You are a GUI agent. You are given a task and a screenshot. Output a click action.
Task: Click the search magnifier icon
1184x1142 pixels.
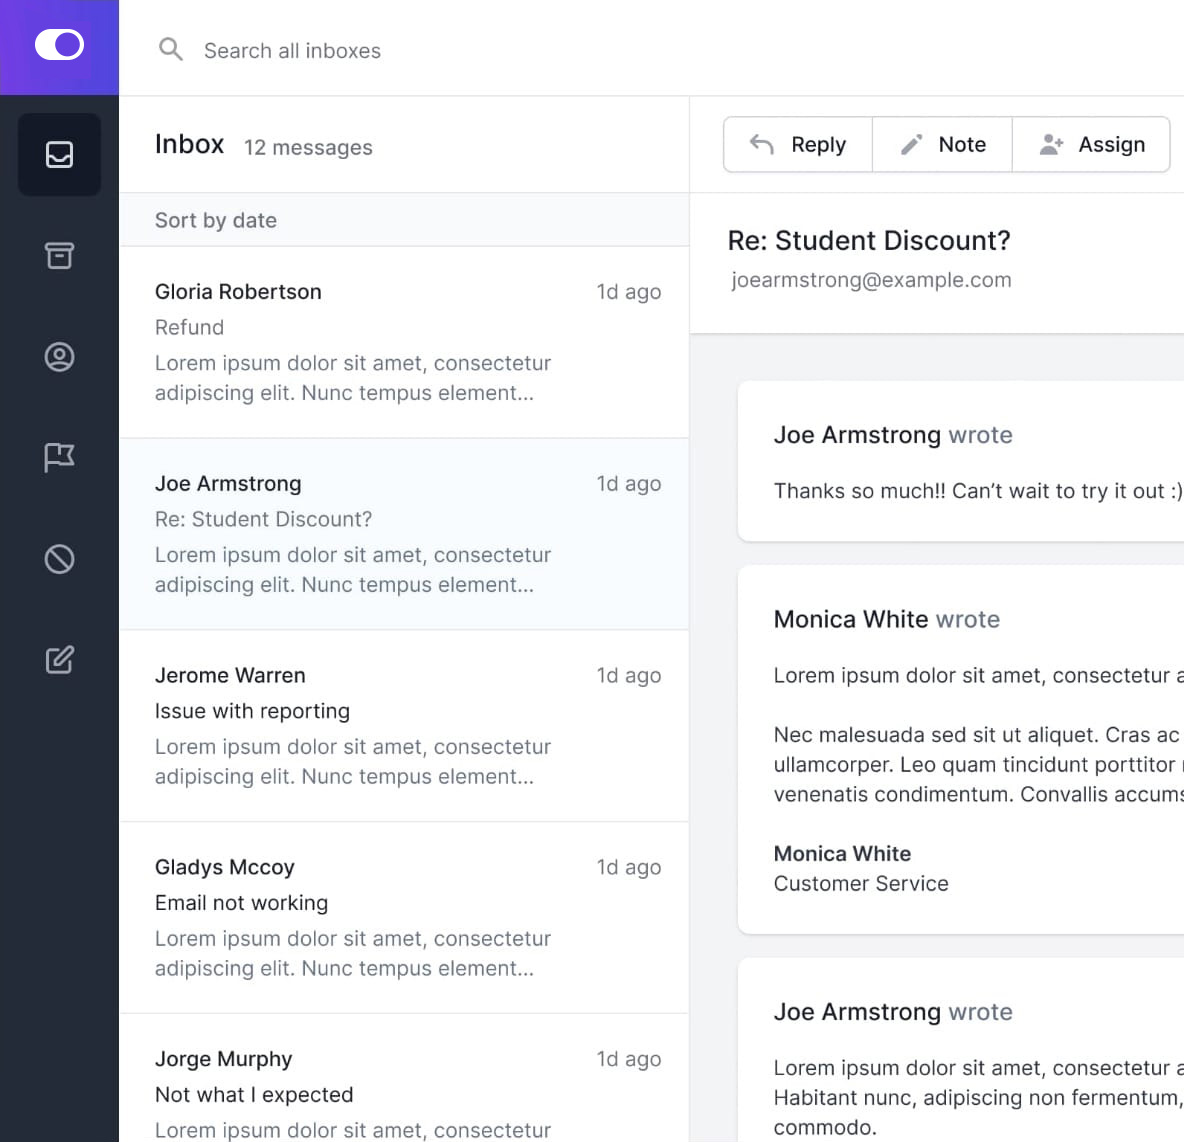click(x=171, y=49)
